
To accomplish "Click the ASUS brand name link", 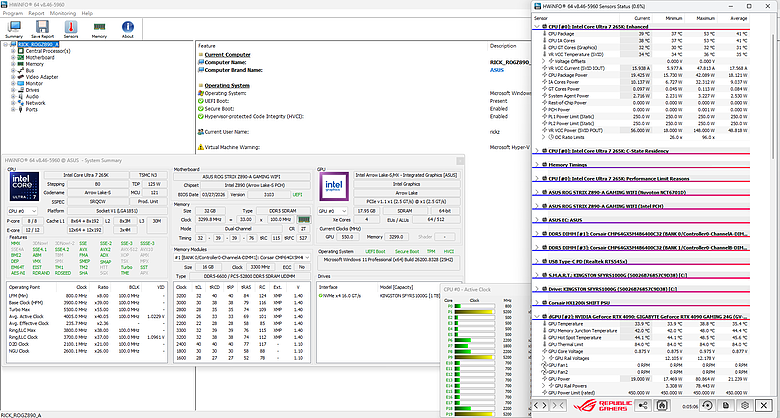I will click(496, 70).
